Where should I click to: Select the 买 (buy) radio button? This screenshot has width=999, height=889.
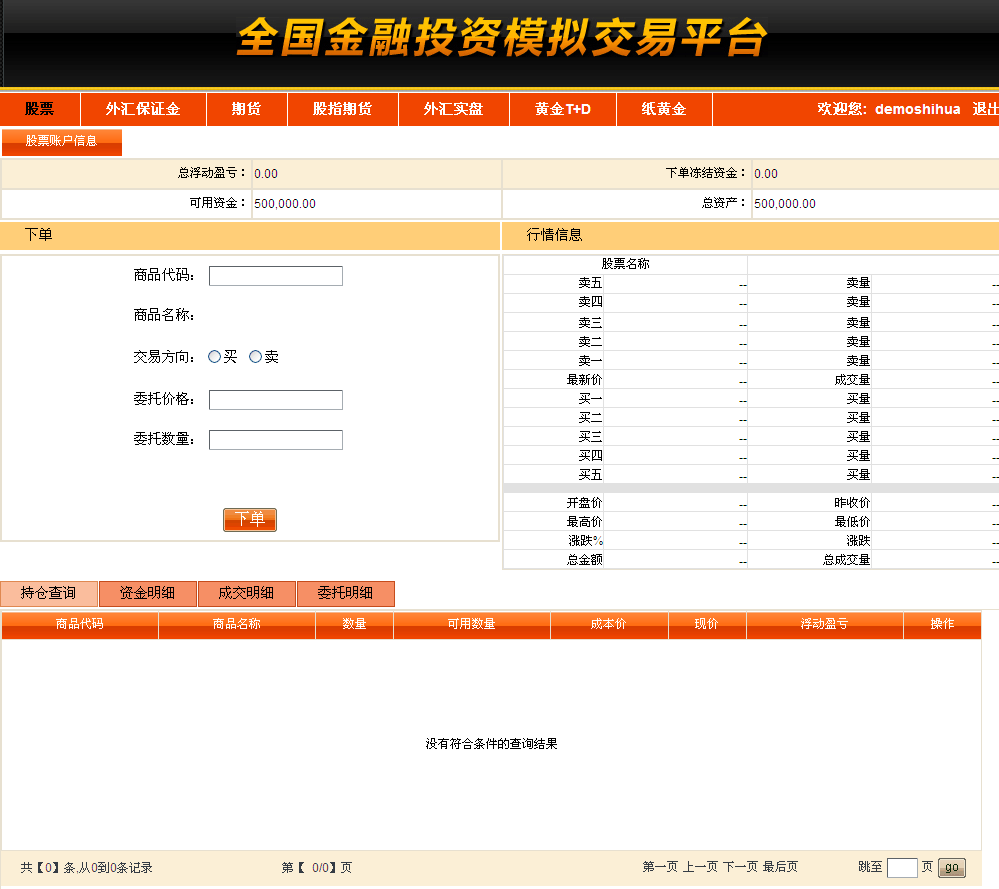point(214,357)
